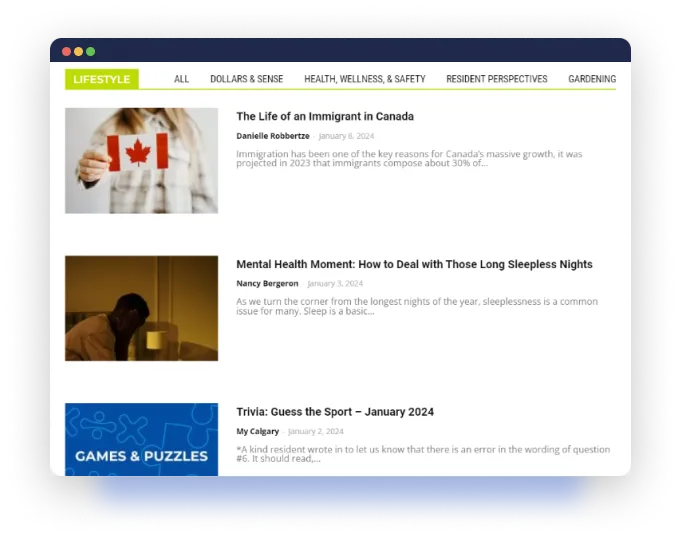
Task: Click the January 2, 2024 date
Action: click(316, 431)
